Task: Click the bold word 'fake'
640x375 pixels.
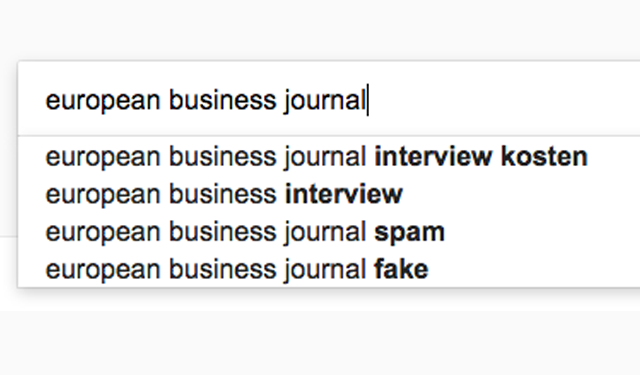Action: point(401,268)
